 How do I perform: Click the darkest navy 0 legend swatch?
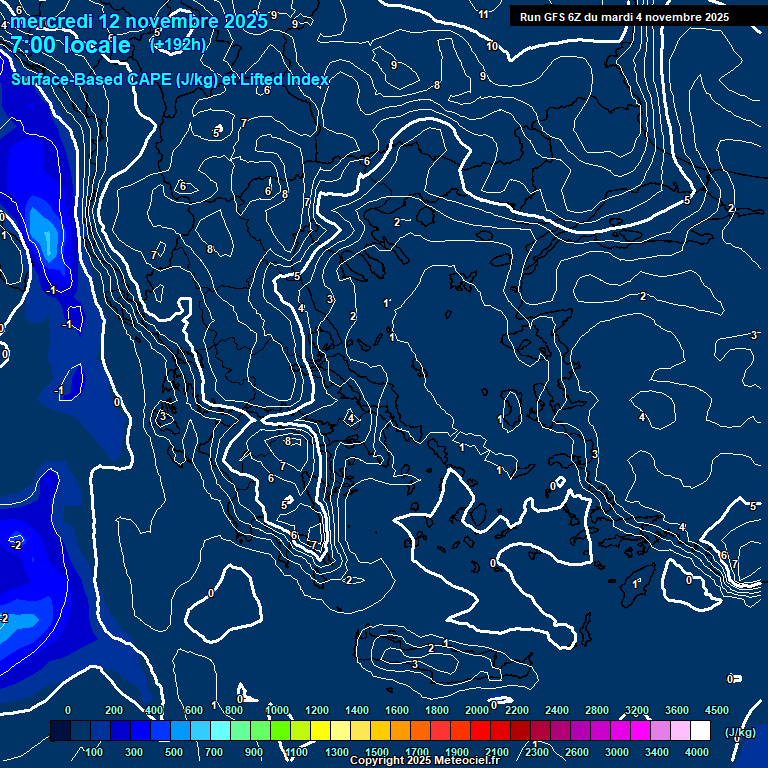click(x=60, y=732)
